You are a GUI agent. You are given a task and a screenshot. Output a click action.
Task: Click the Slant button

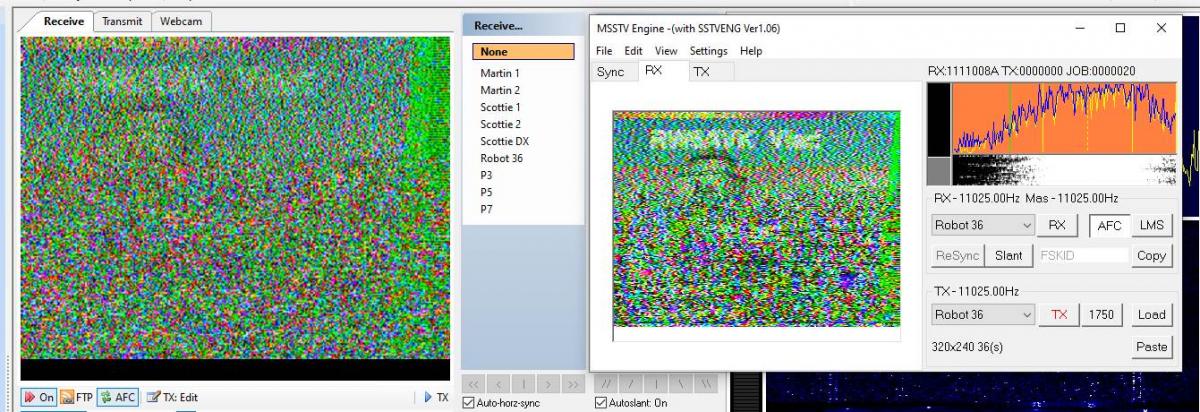pyautogui.click(x=1009, y=255)
